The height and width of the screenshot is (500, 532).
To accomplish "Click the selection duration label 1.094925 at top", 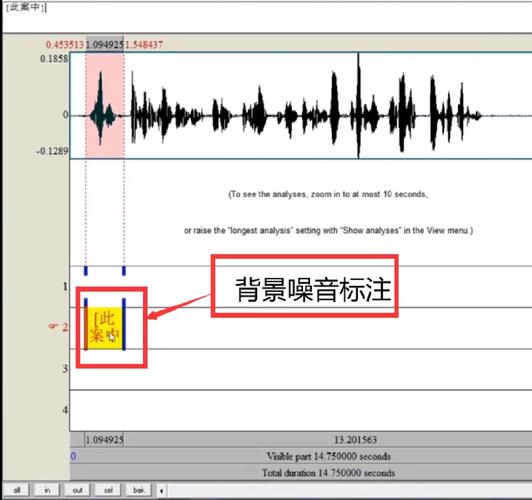I will pyautogui.click(x=104, y=45).
